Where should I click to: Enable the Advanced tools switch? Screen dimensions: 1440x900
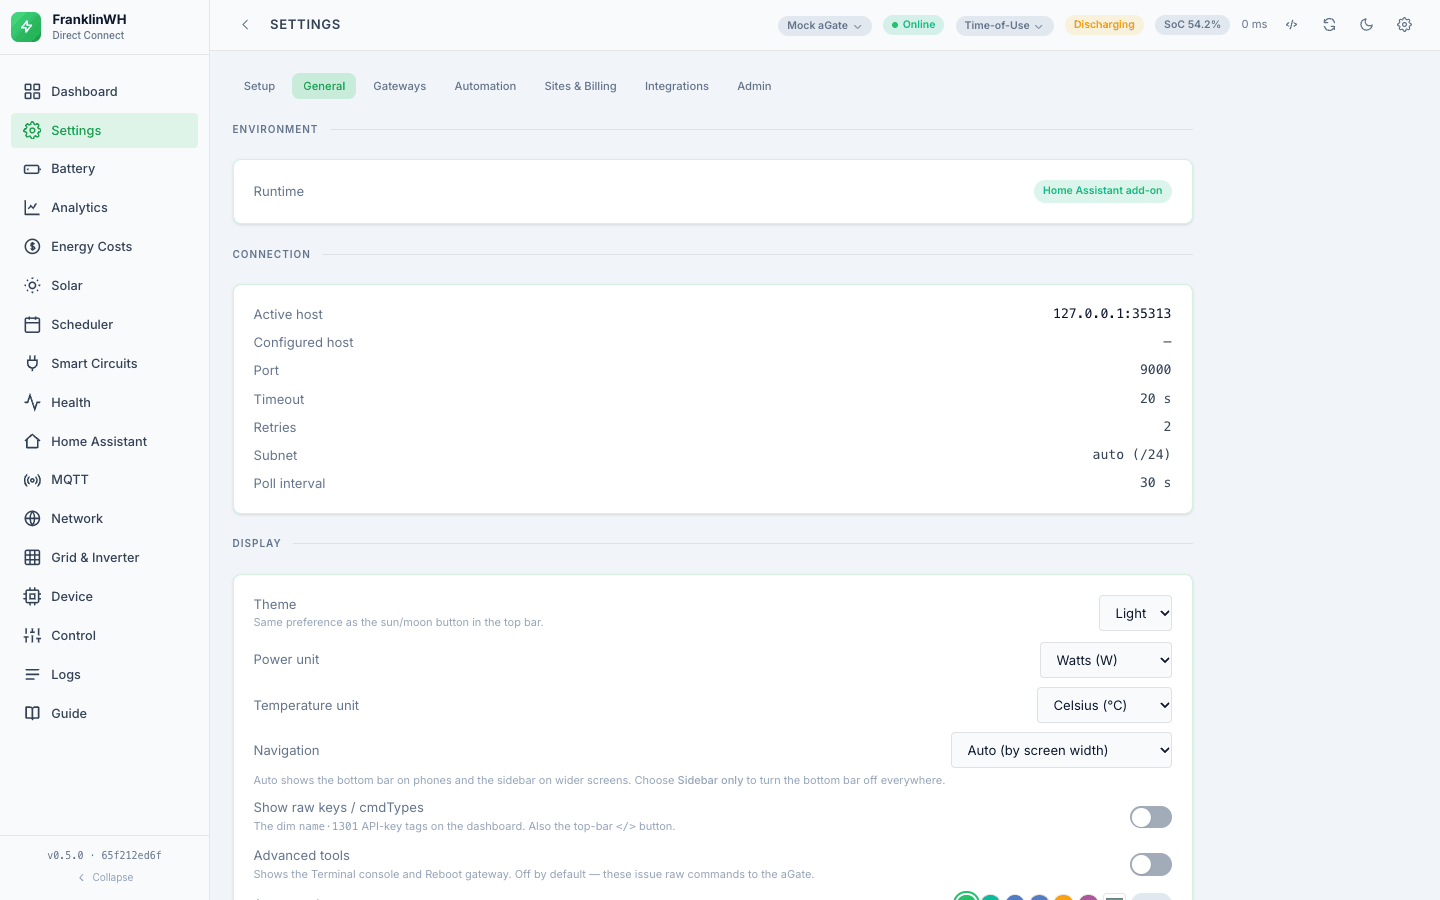click(x=1150, y=864)
